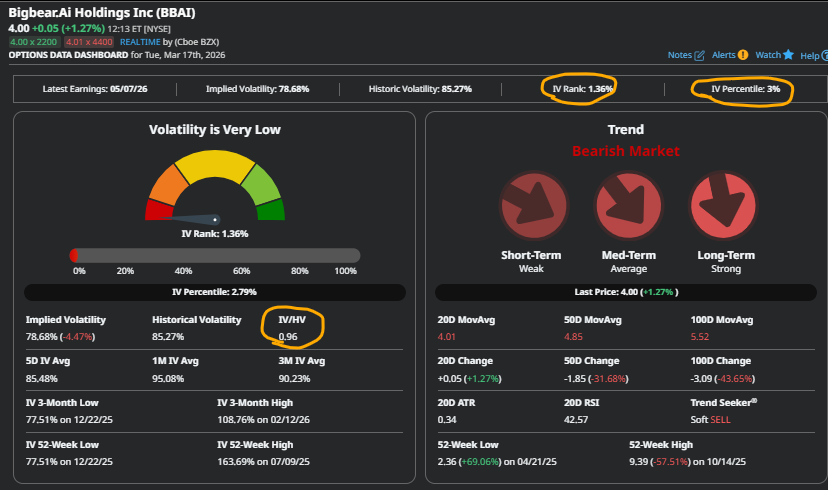828x490 pixels.
Task: Click the Med-Term trend arrow icon
Action: point(628,205)
